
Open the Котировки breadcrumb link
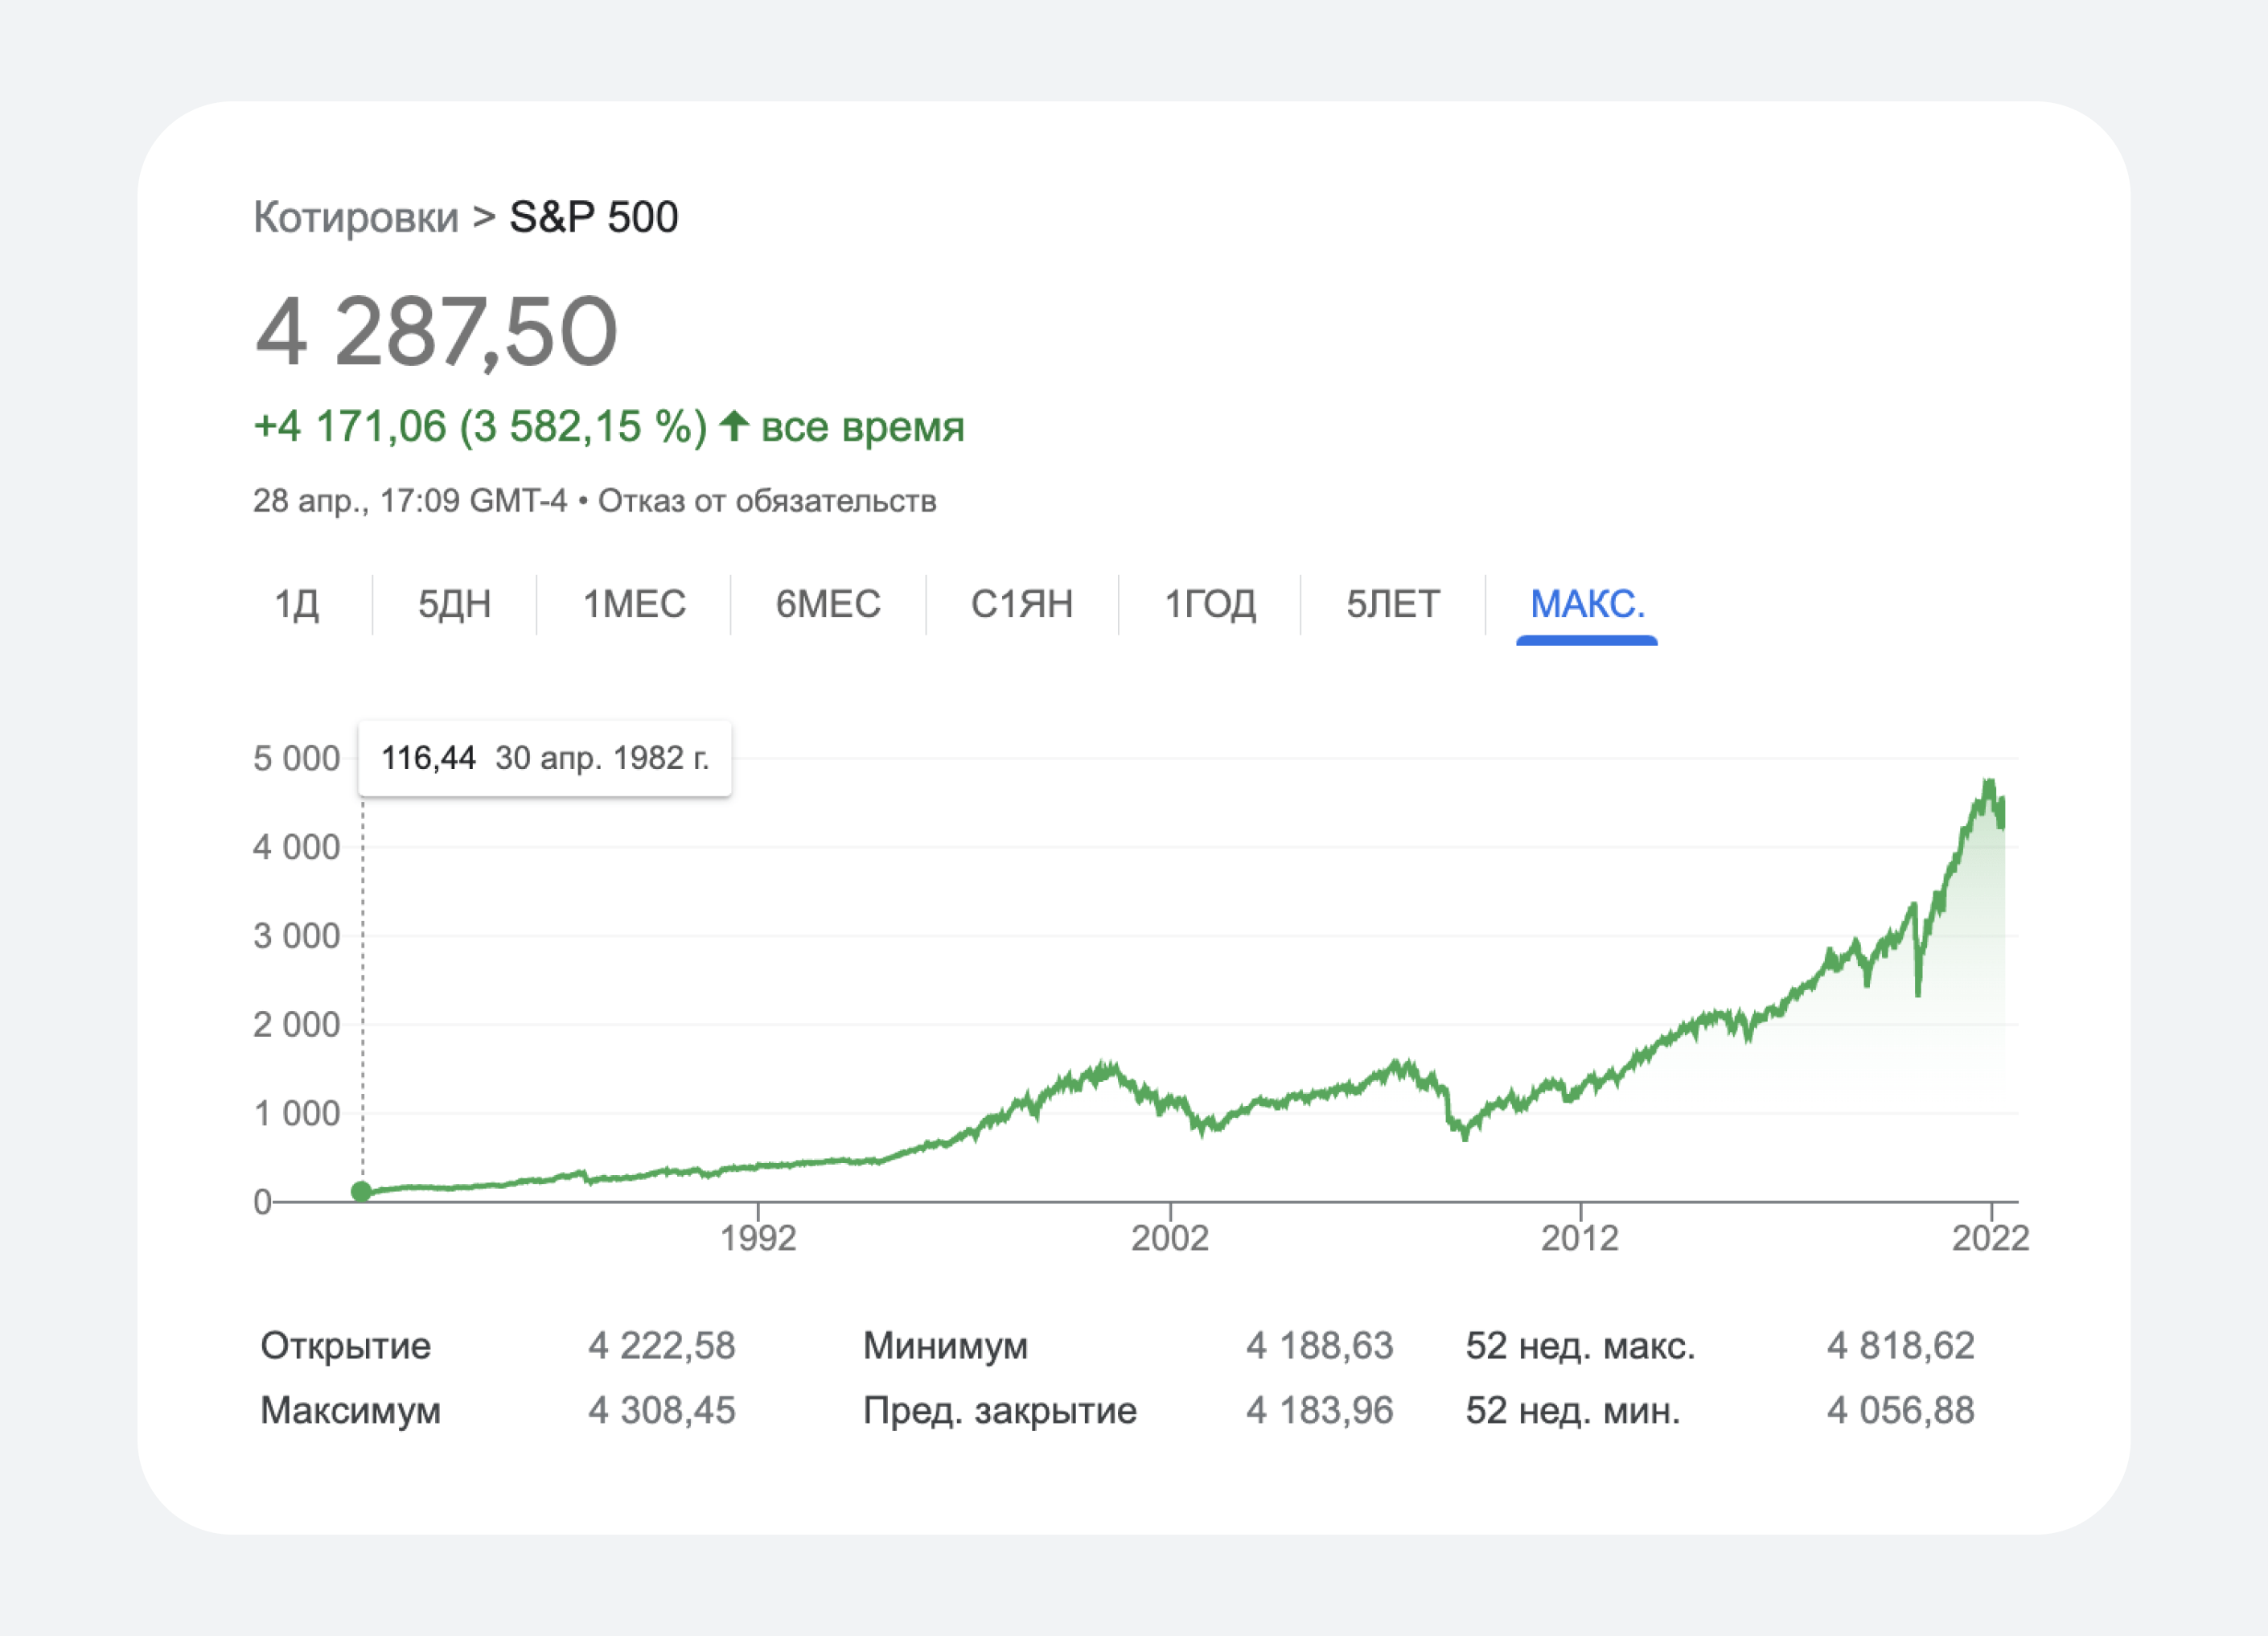click(356, 217)
